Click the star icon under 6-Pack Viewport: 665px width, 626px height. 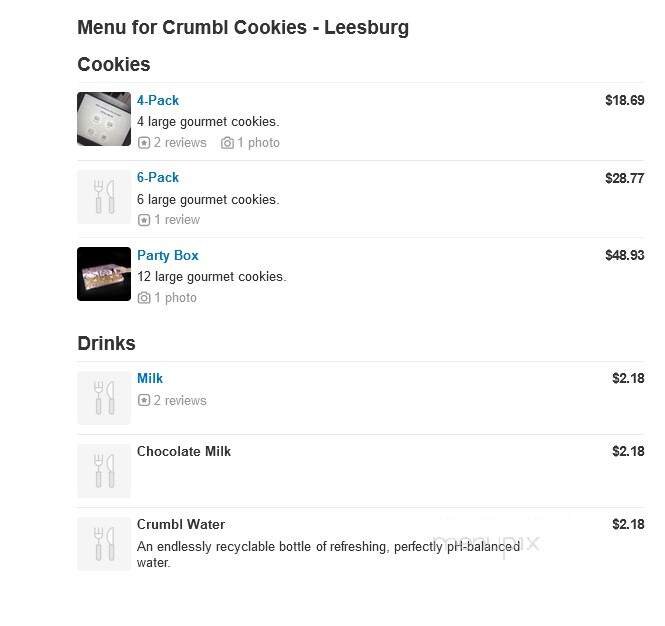(144, 220)
